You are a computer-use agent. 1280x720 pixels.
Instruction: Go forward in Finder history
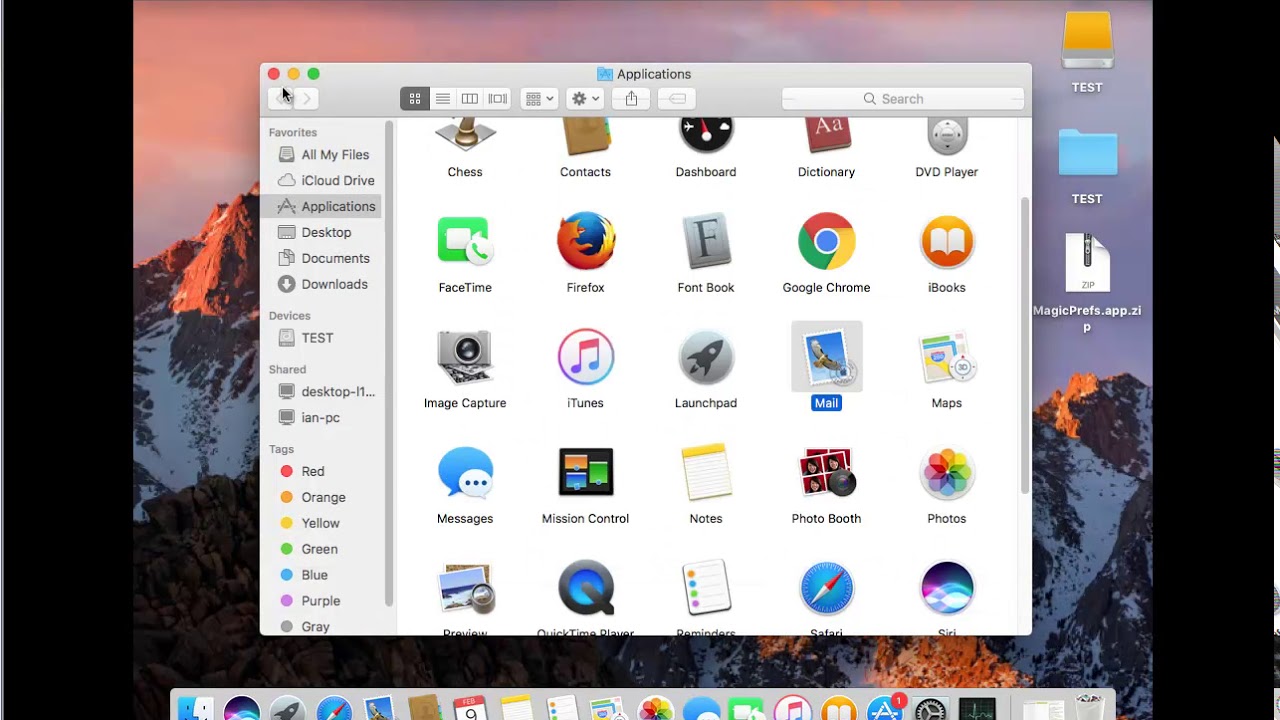coord(307,98)
